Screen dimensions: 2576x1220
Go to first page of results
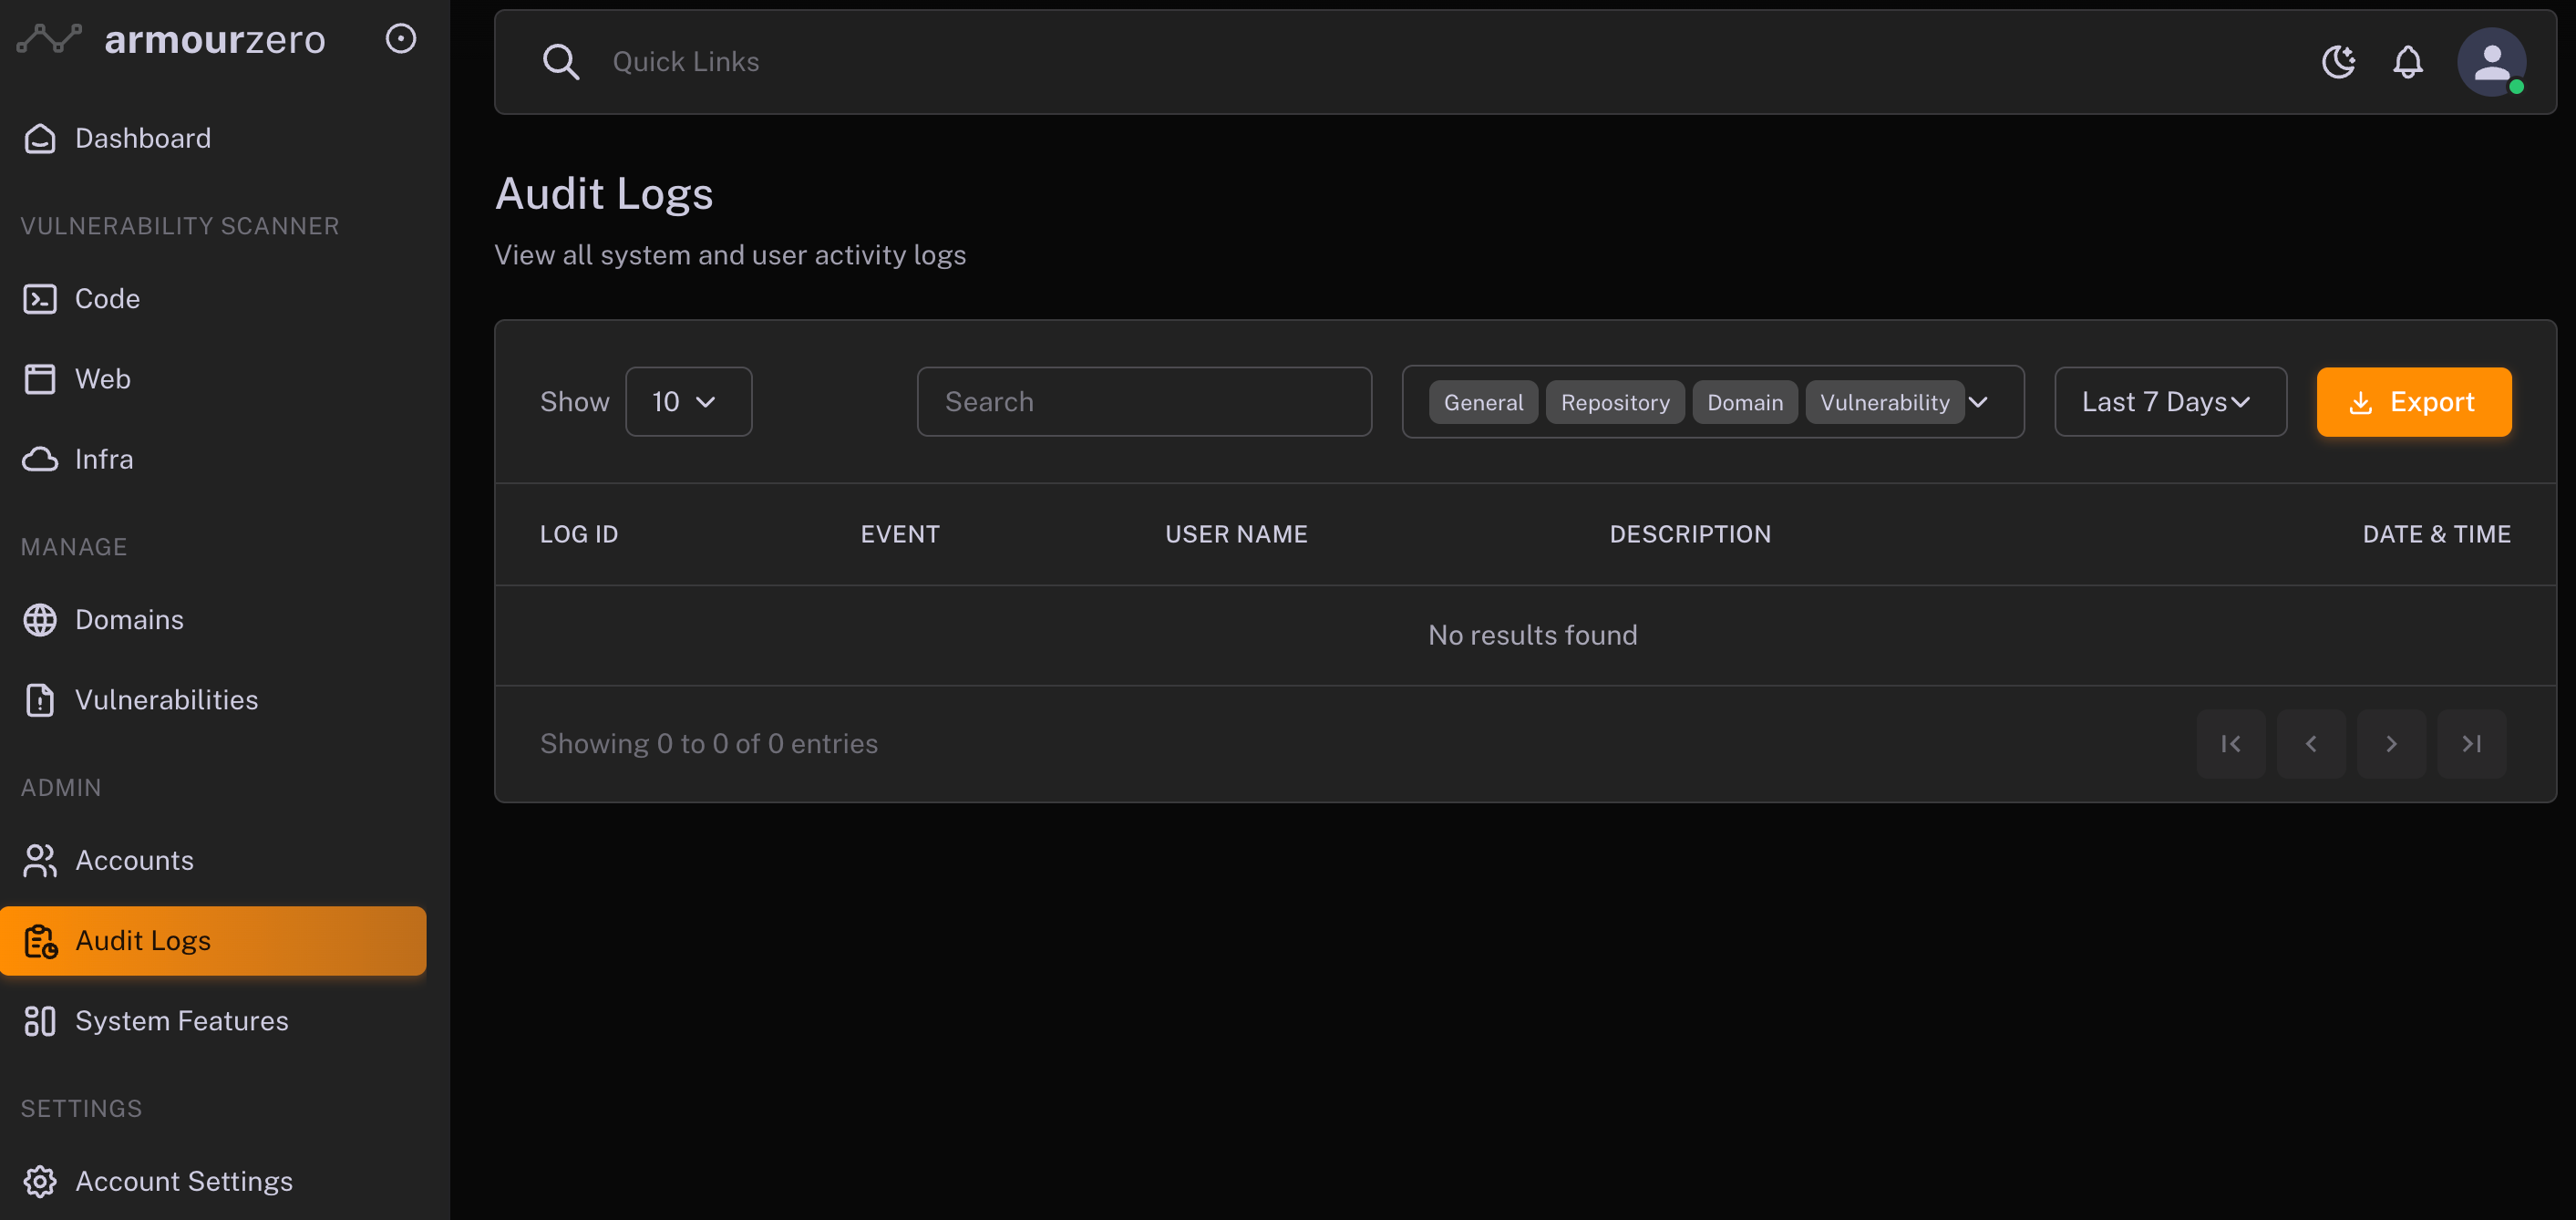pos(2230,743)
